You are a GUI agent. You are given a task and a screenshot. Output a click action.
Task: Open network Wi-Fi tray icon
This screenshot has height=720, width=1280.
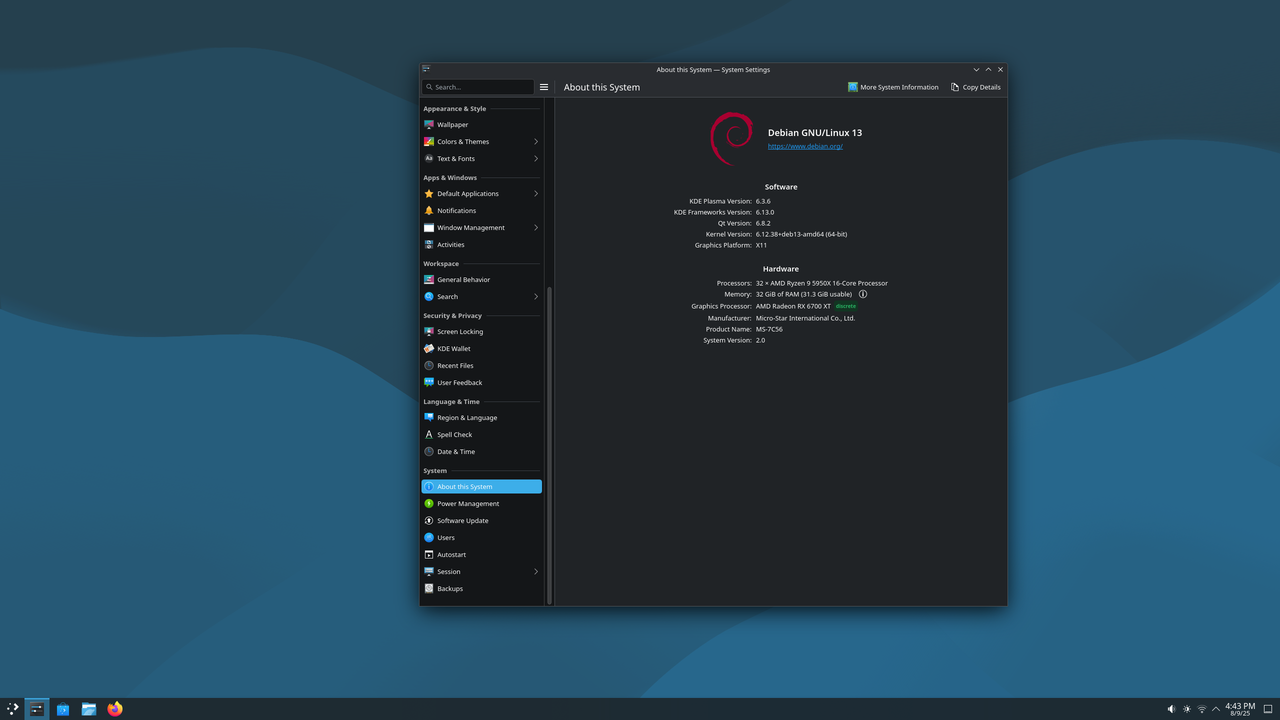pyautogui.click(x=1202, y=709)
